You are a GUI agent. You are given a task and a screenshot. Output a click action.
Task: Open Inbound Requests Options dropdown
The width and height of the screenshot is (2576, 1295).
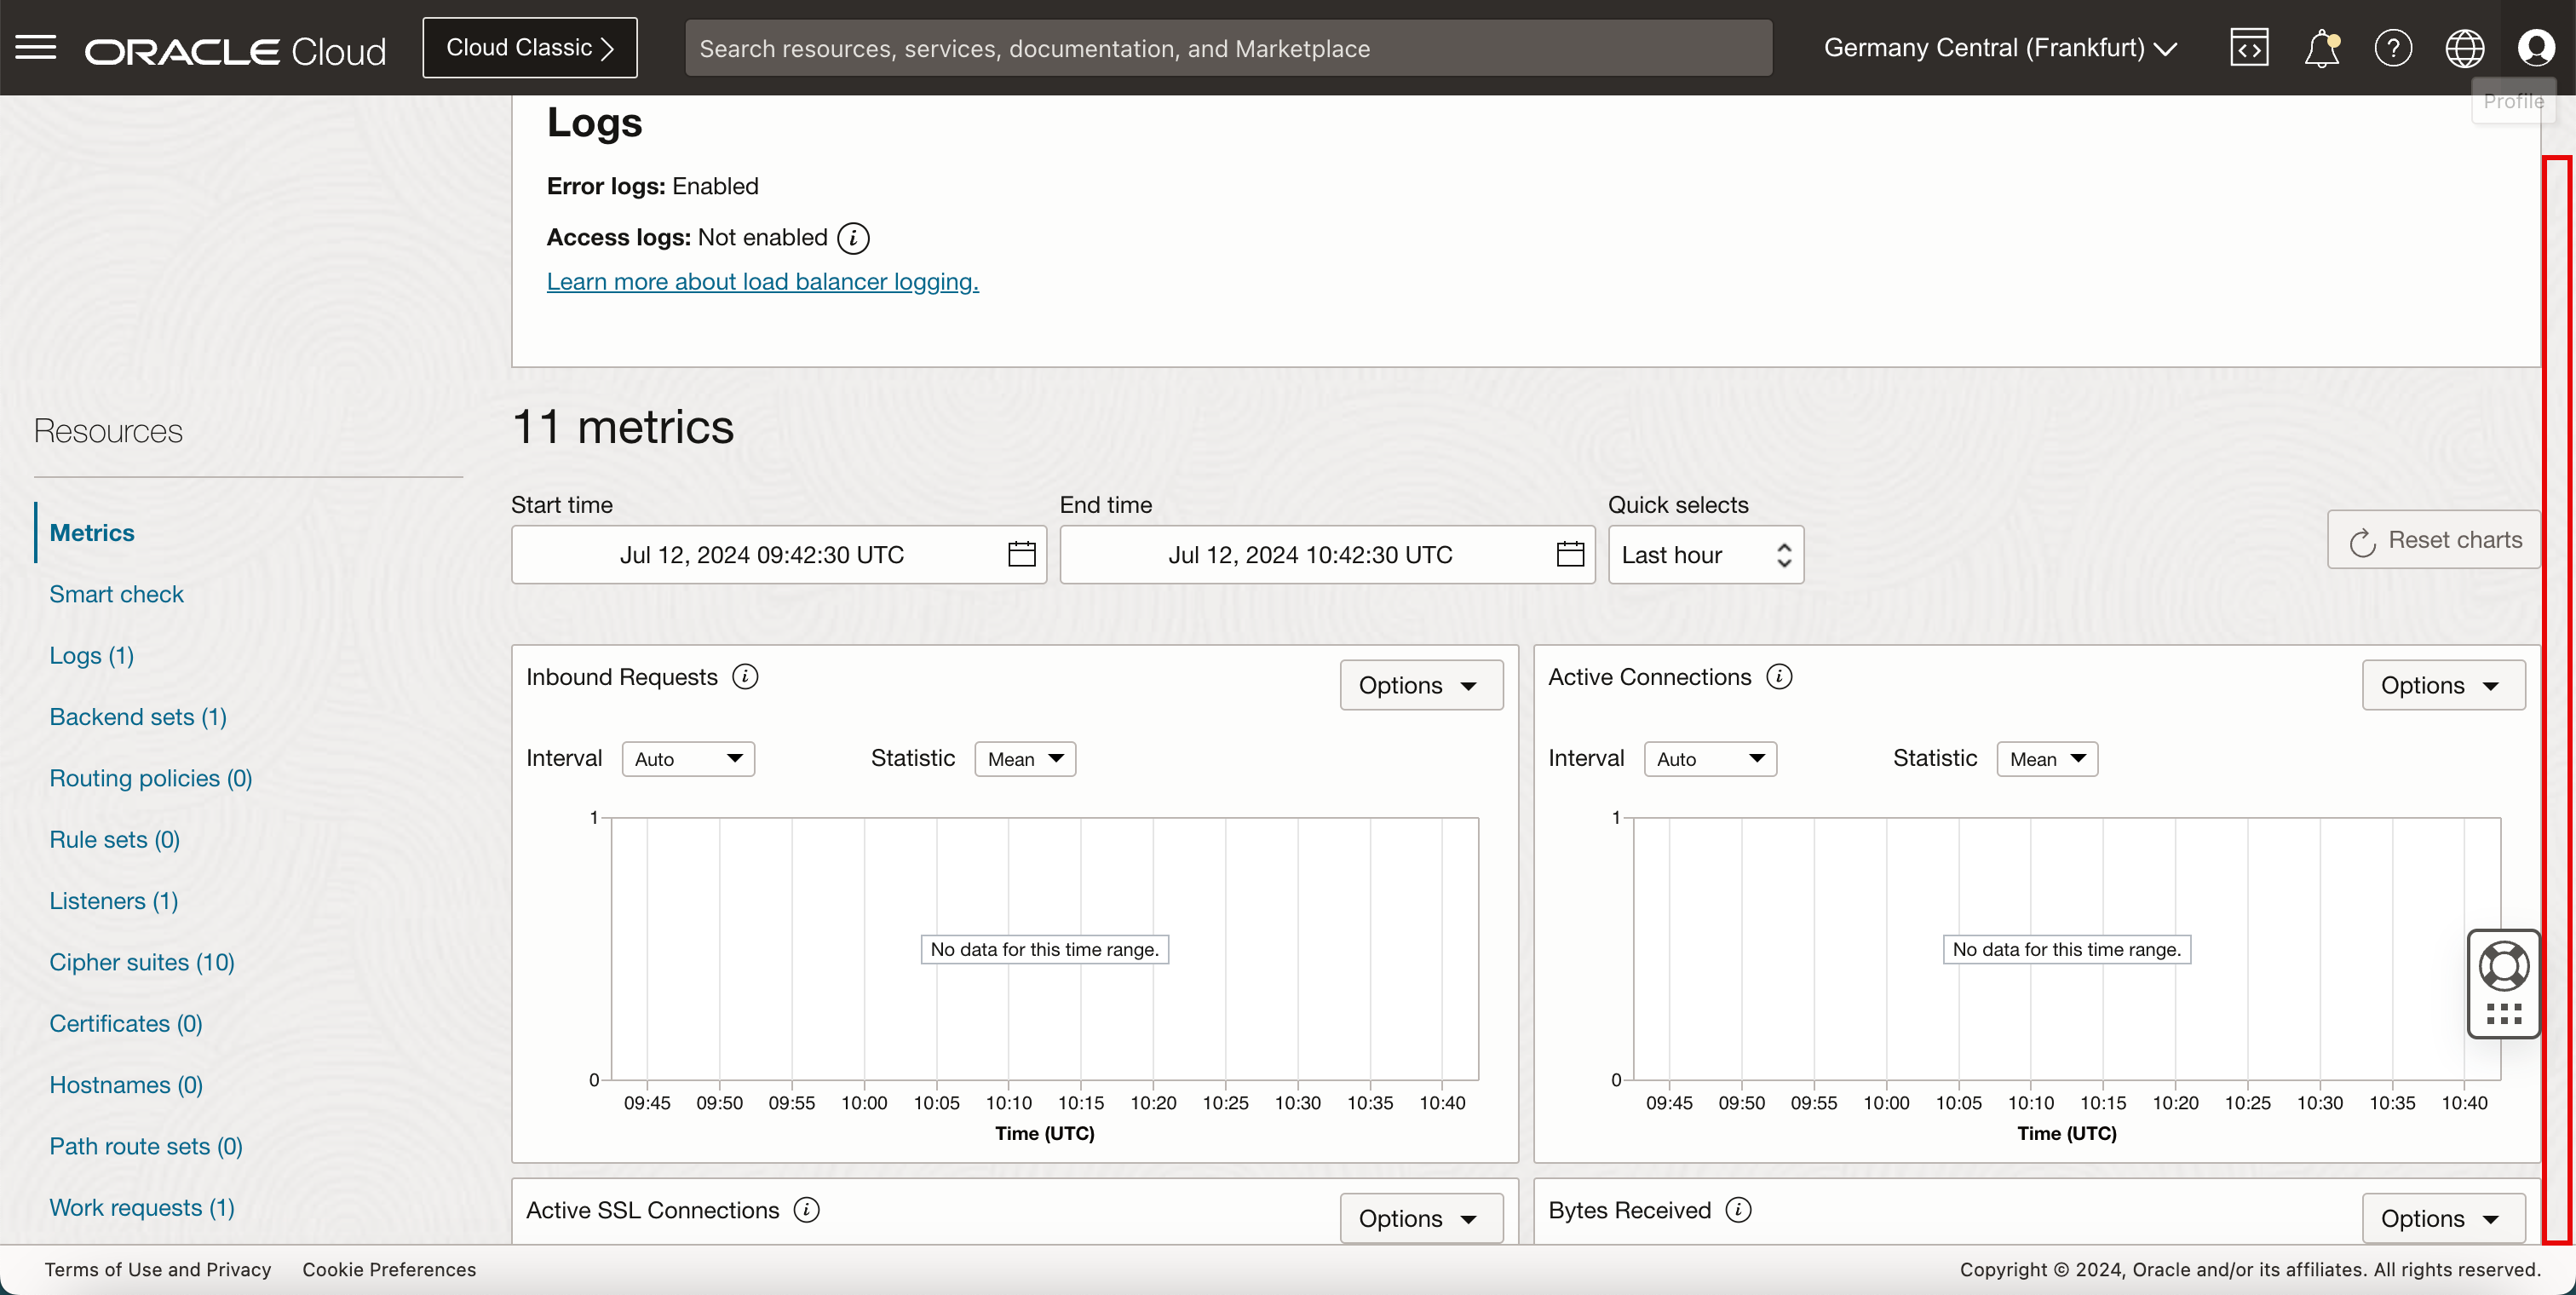click(x=1420, y=686)
